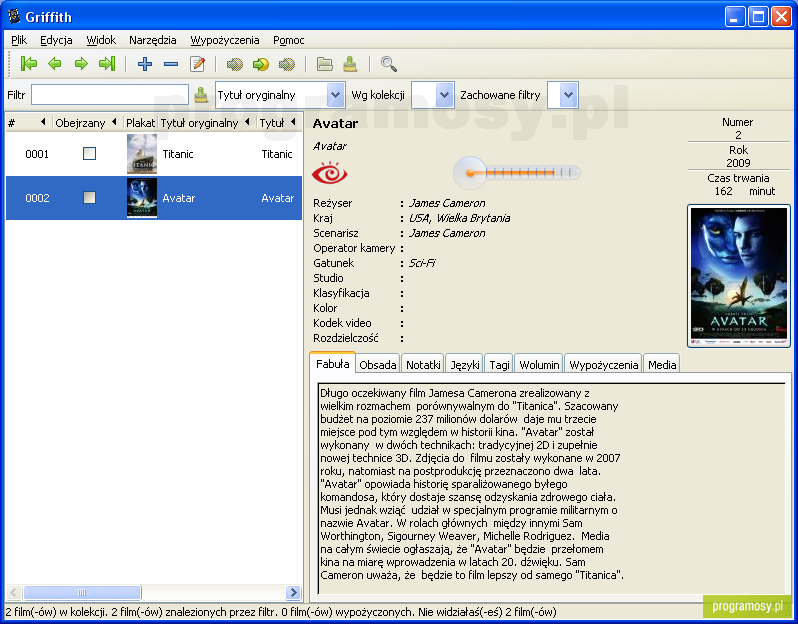Expand the Zachowane filtry dropdown

[563, 95]
